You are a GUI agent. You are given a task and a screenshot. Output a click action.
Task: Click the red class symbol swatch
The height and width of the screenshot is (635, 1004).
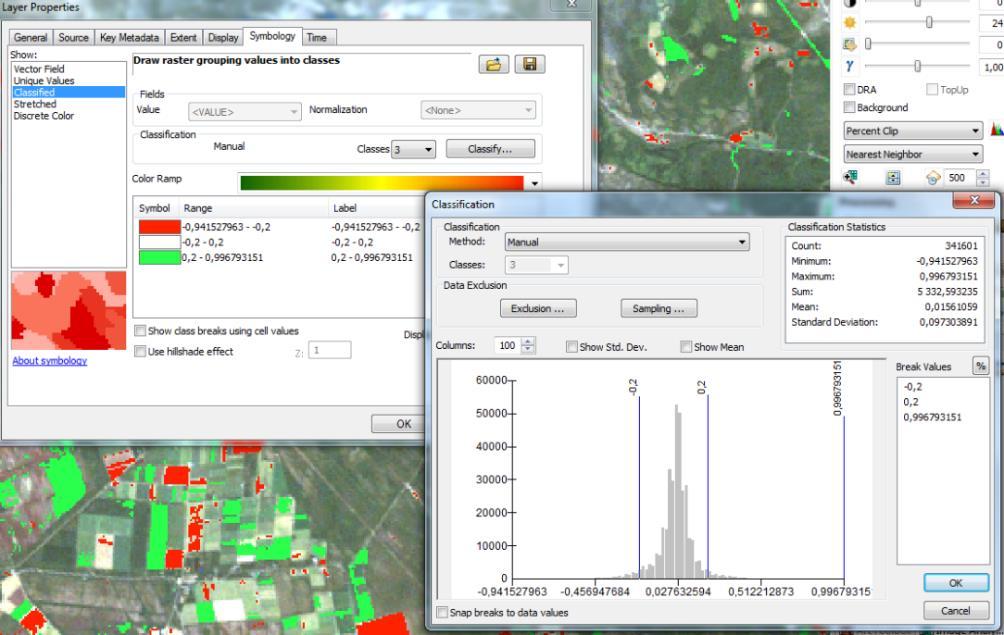pyautogui.click(x=159, y=227)
